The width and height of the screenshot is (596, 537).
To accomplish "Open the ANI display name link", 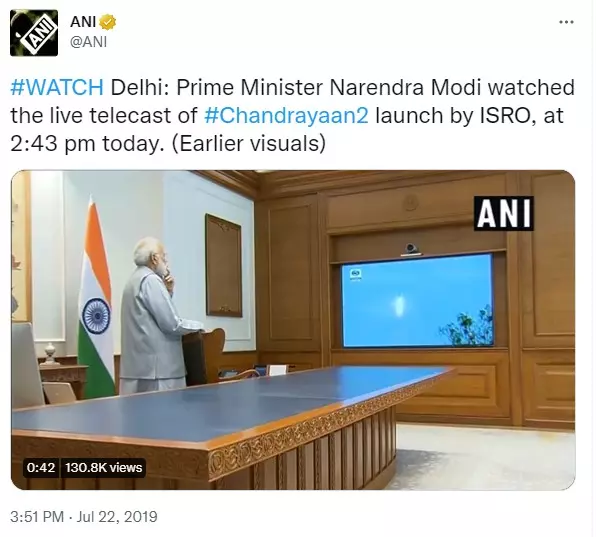I will coord(83,22).
